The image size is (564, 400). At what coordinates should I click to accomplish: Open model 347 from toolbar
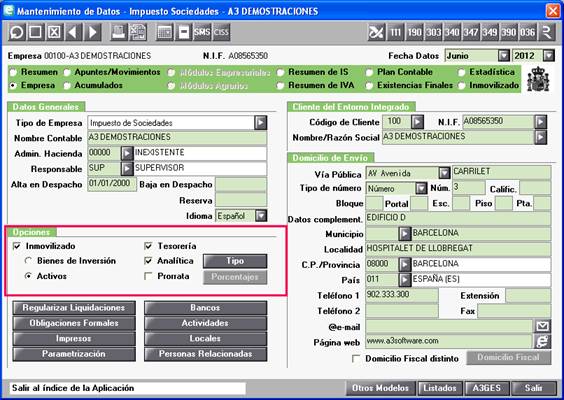(x=471, y=32)
